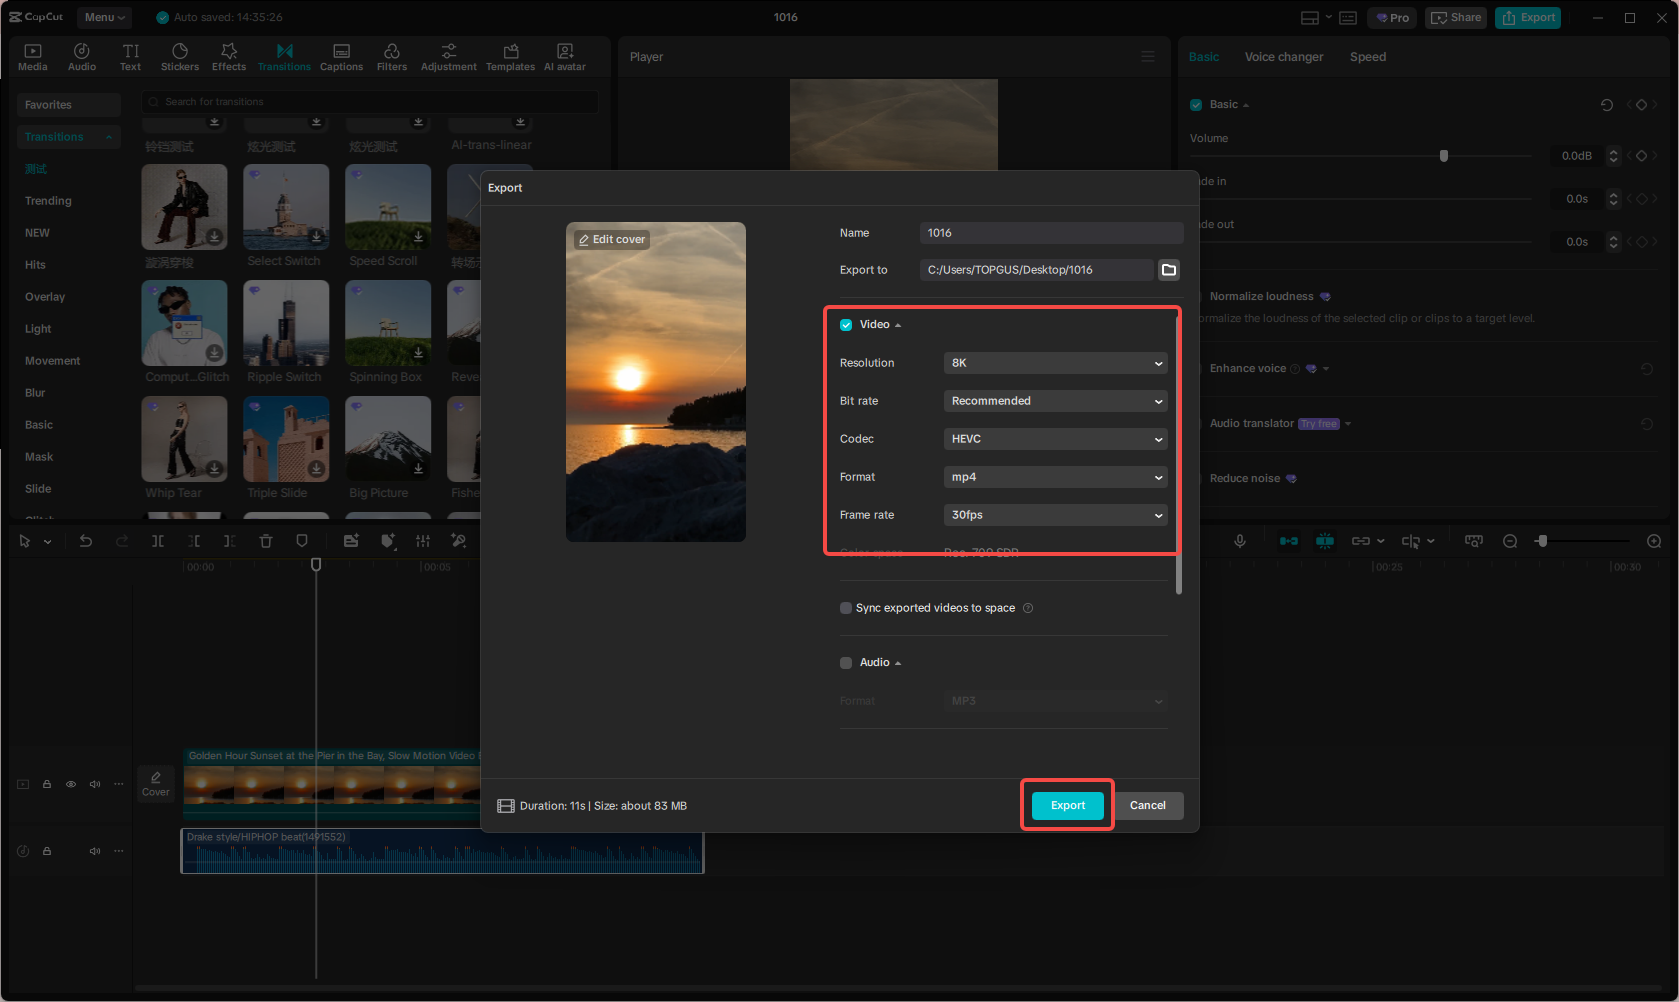
Task: Check the Sync exported videos to space option
Action: pos(845,607)
